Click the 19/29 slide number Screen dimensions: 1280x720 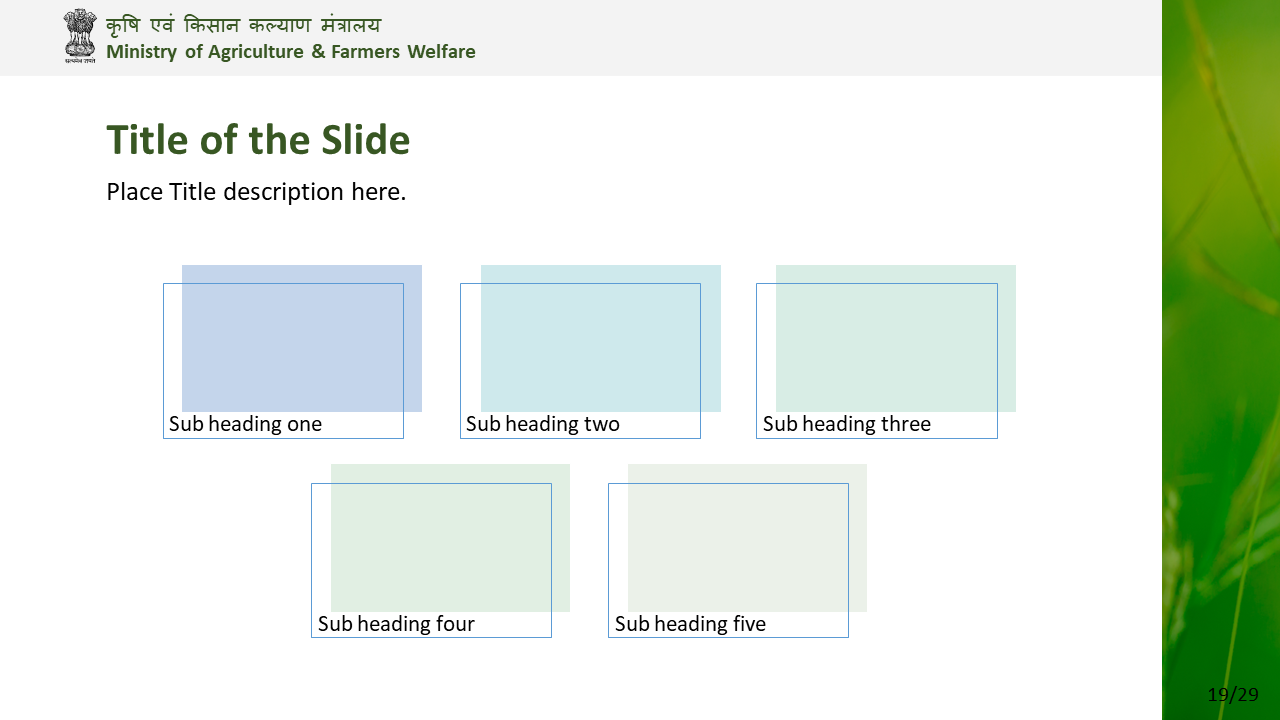(x=1233, y=694)
